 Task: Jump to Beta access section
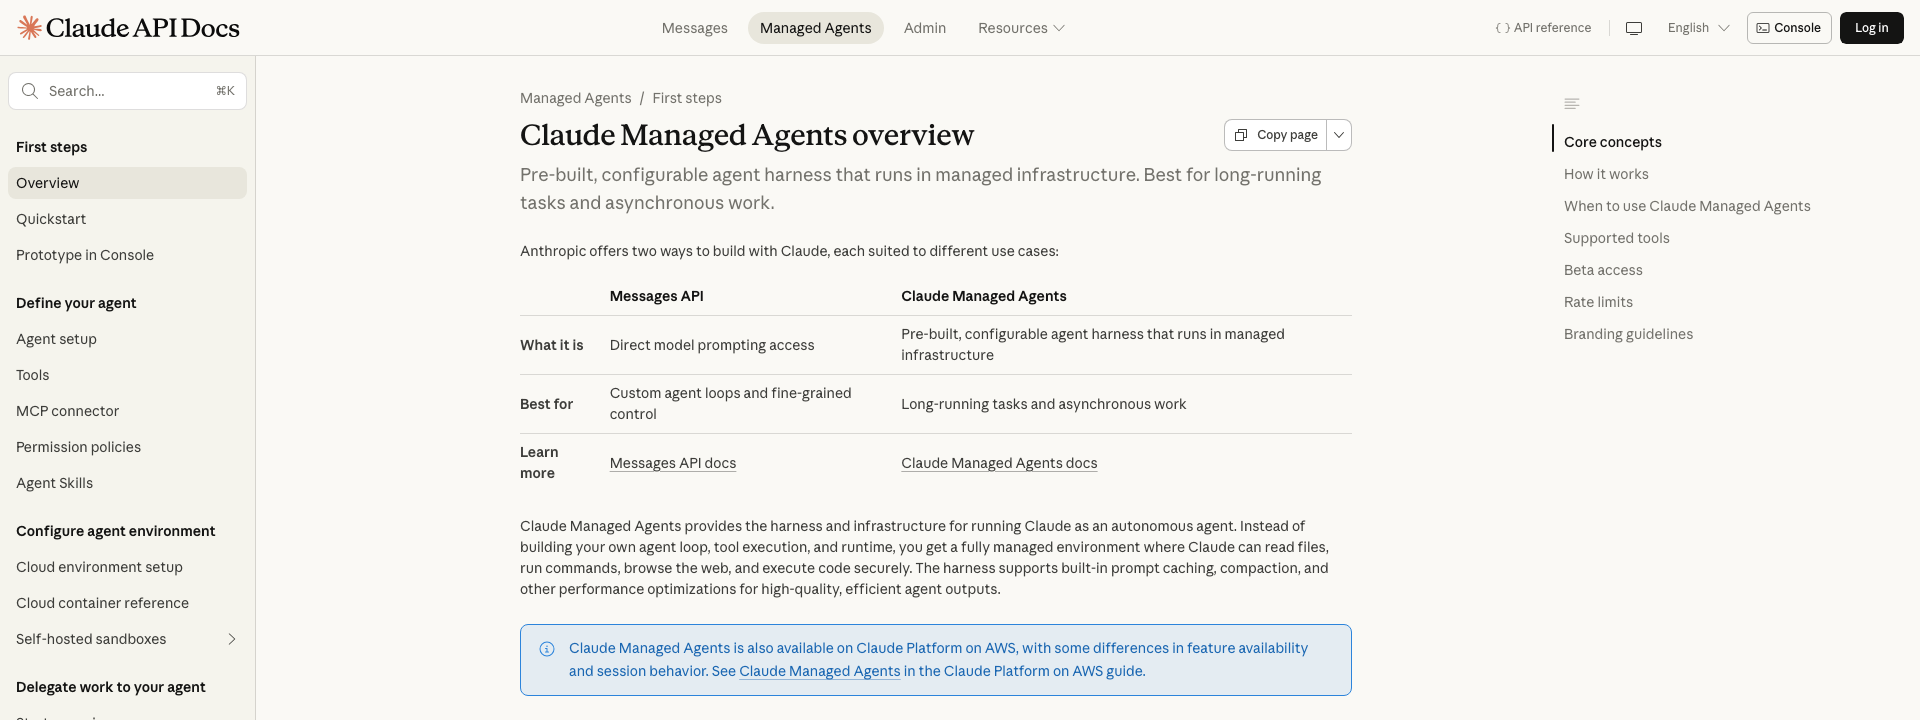click(1603, 270)
